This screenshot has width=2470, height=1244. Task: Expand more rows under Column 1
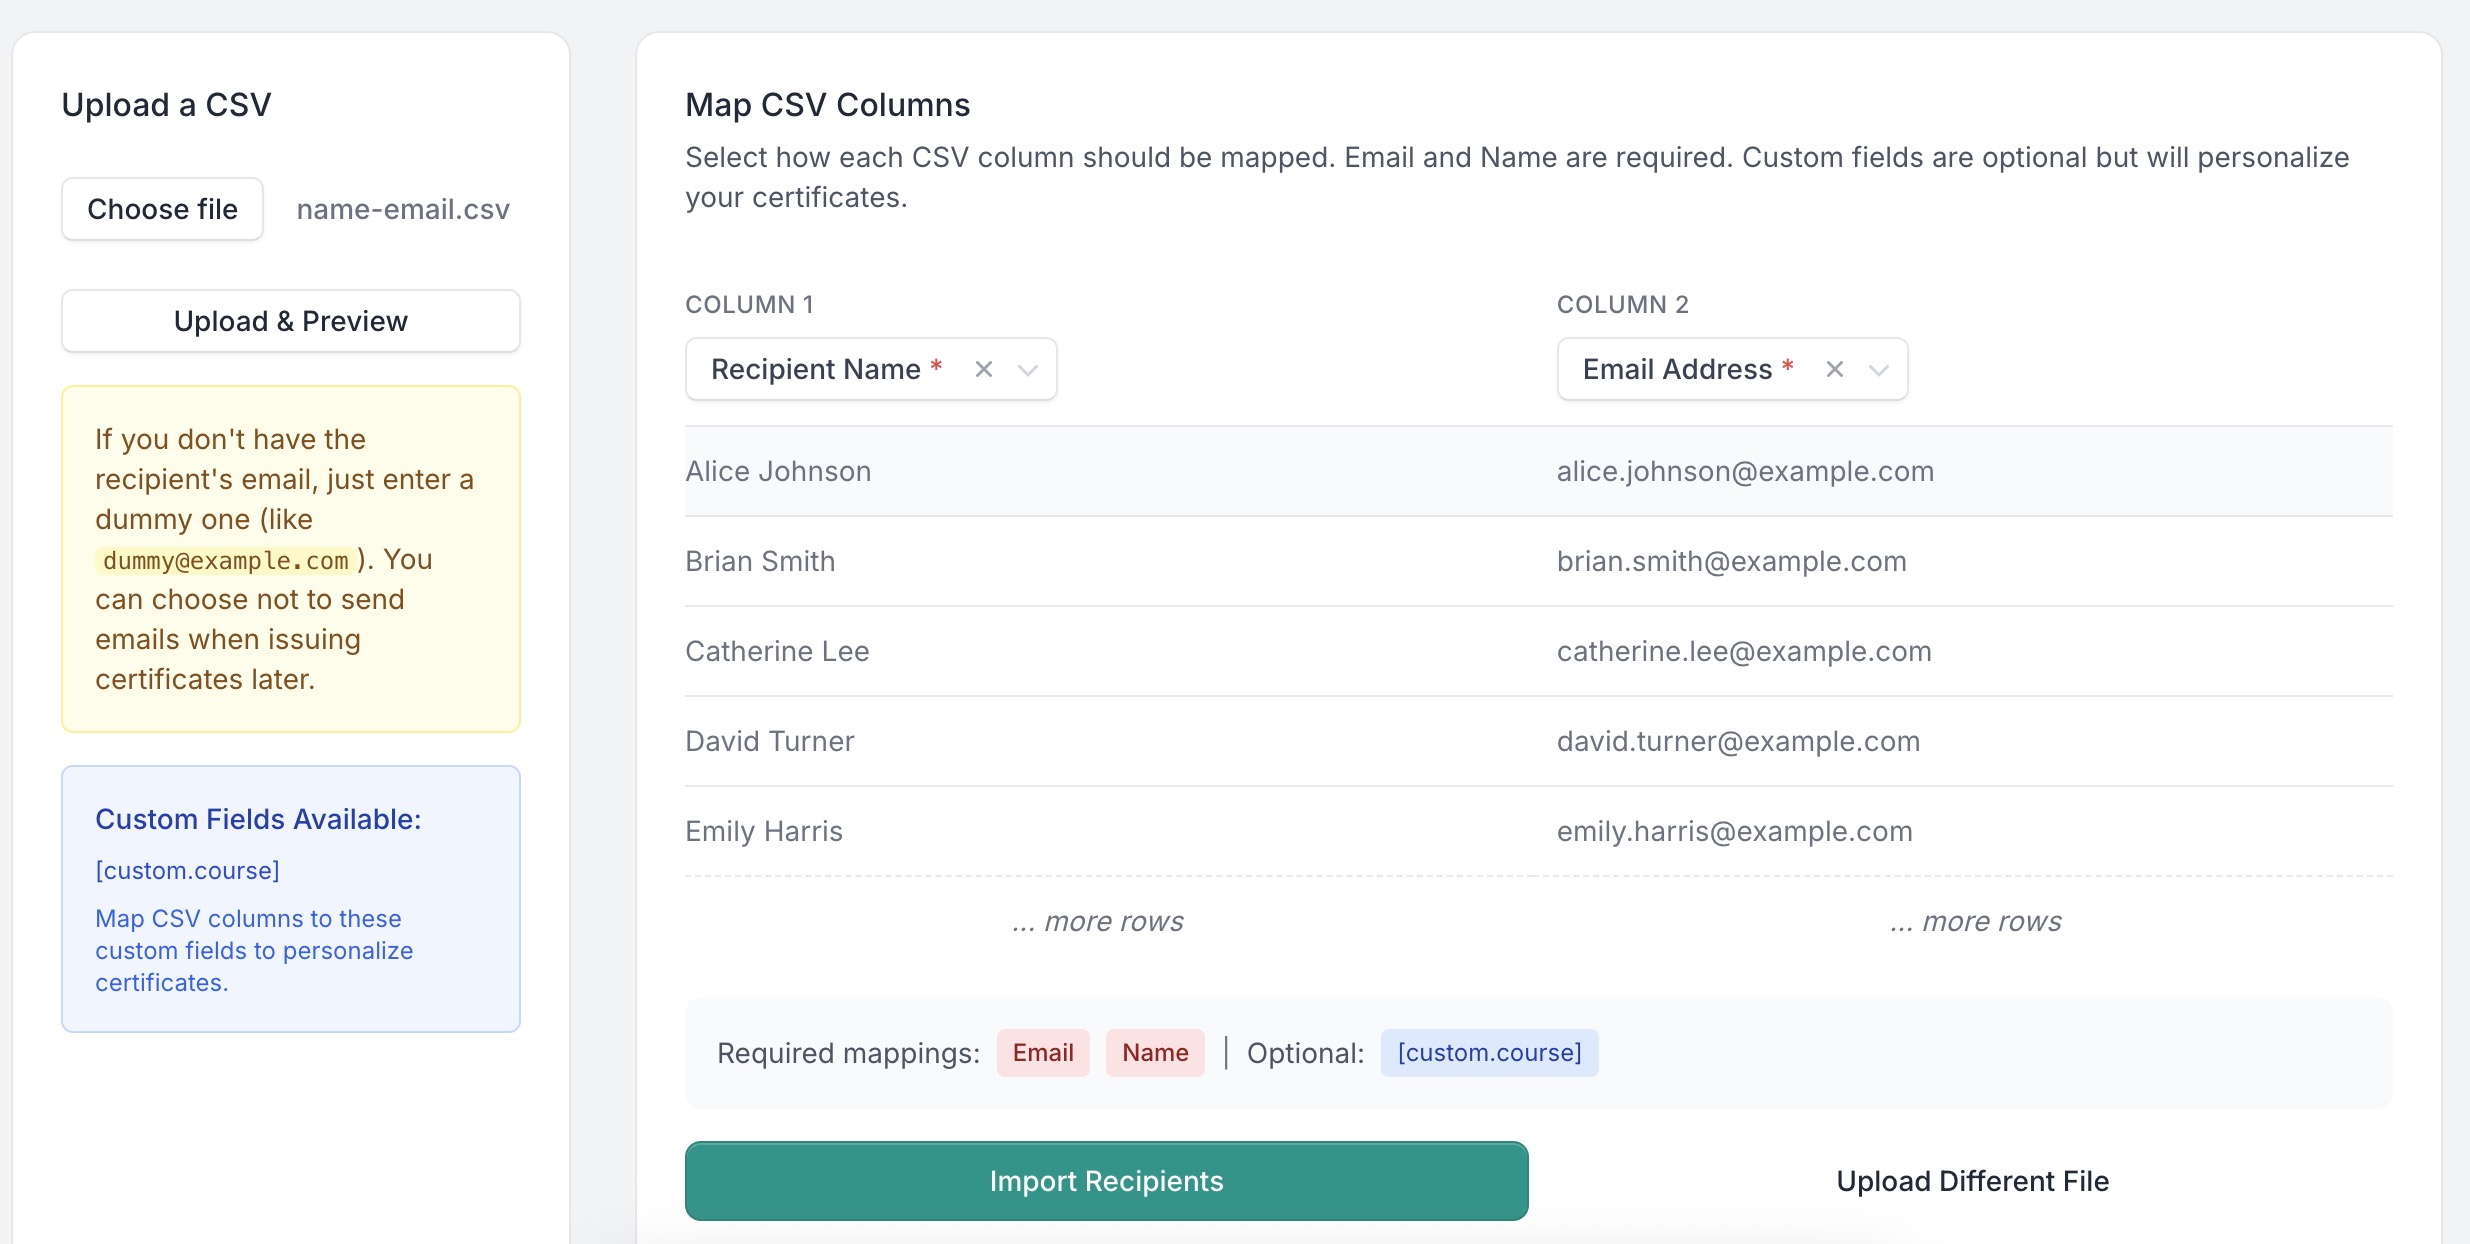coord(1097,921)
